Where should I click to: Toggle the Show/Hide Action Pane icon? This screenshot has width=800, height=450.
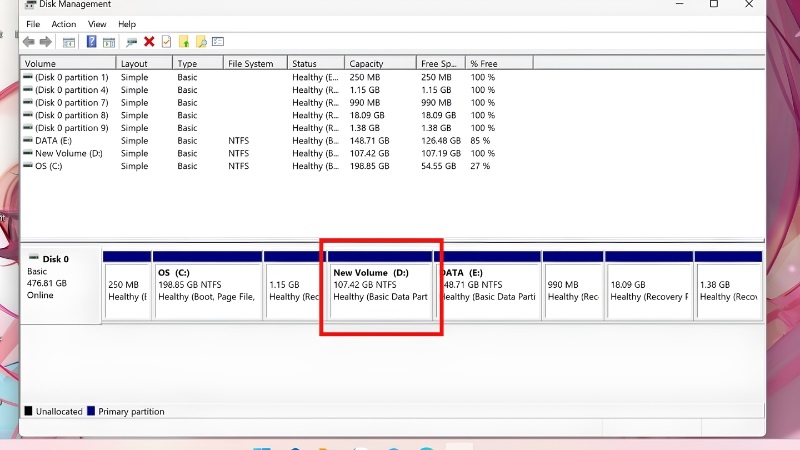(109, 42)
